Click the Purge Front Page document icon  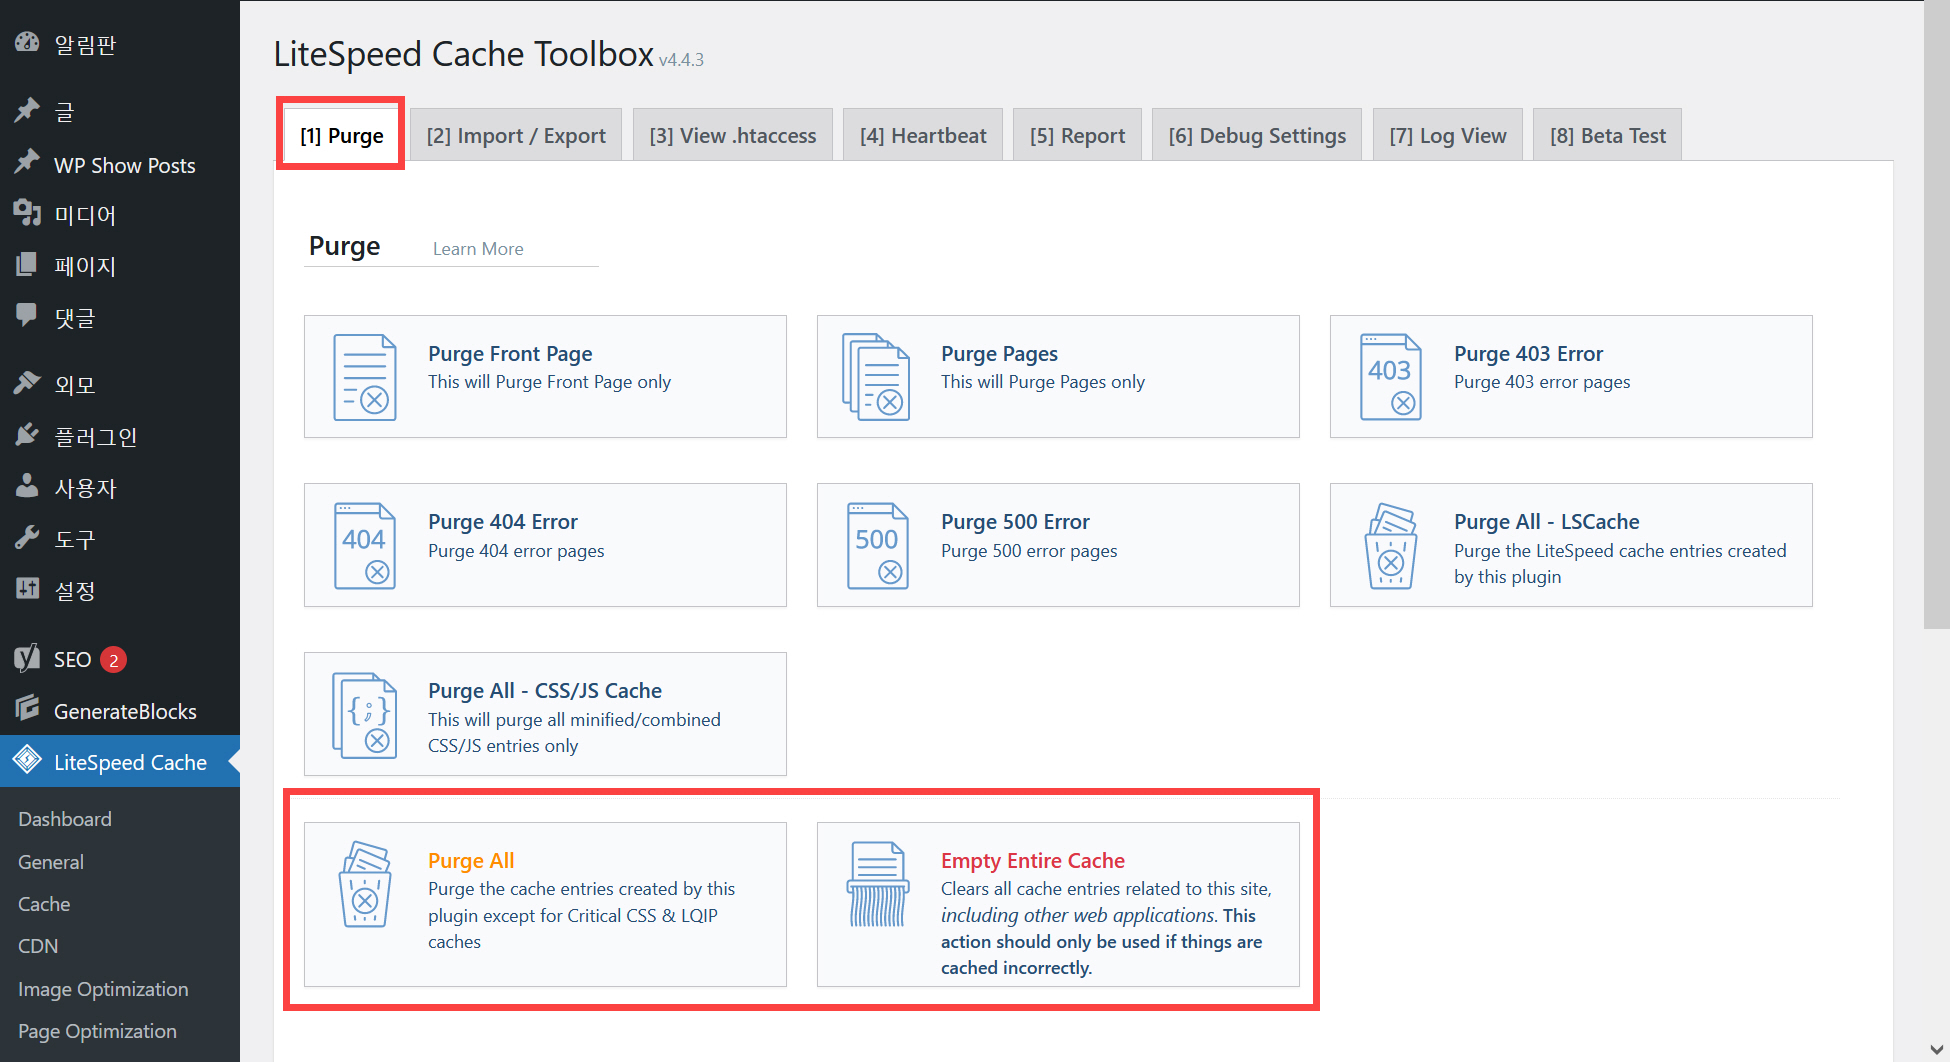[x=365, y=377]
